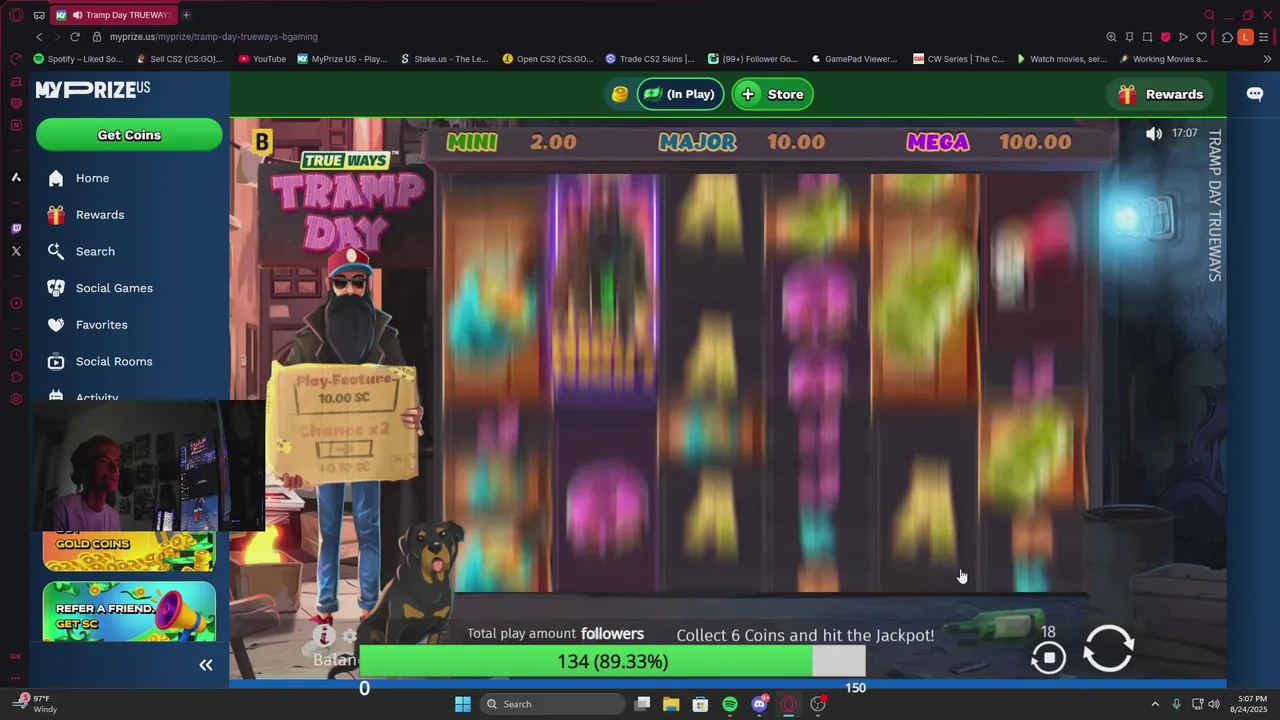The height and width of the screenshot is (720, 1280).
Task: Click the Favorites heart icon
Action: click(x=56, y=325)
